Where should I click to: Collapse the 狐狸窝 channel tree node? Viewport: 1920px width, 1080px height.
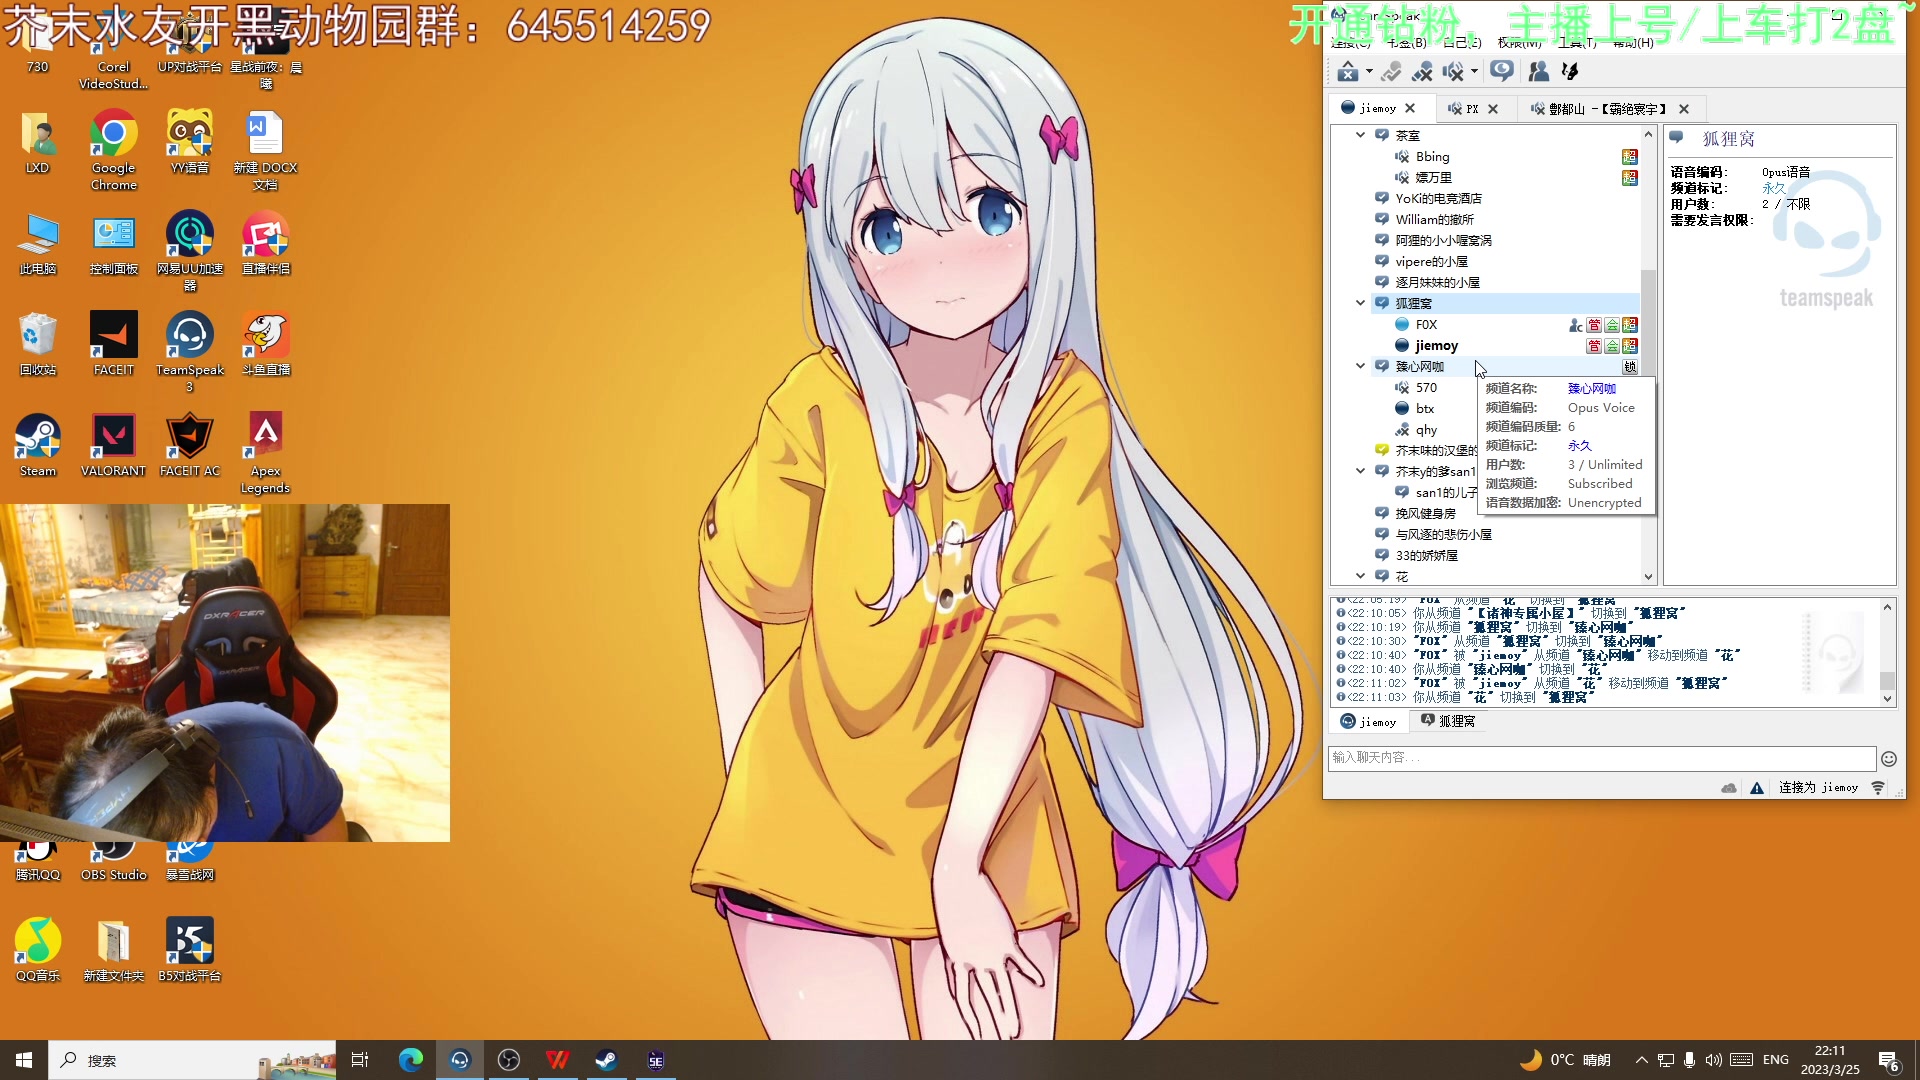point(1360,303)
